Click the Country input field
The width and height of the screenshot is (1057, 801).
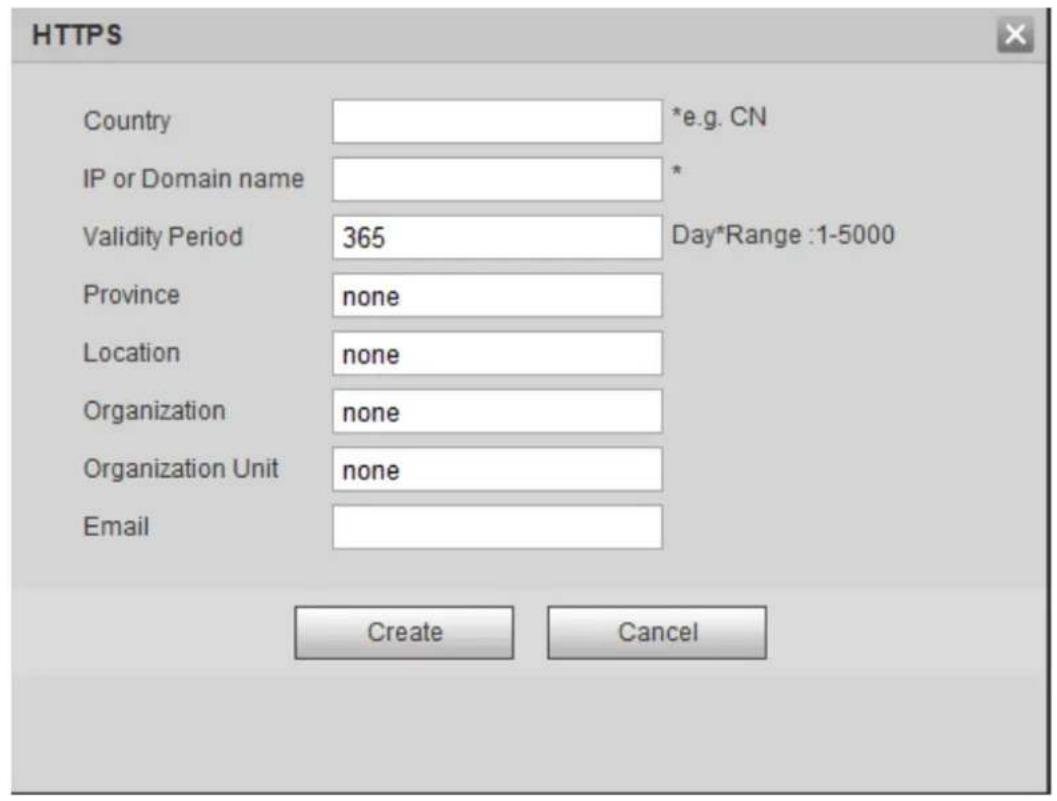click(497, 121)
